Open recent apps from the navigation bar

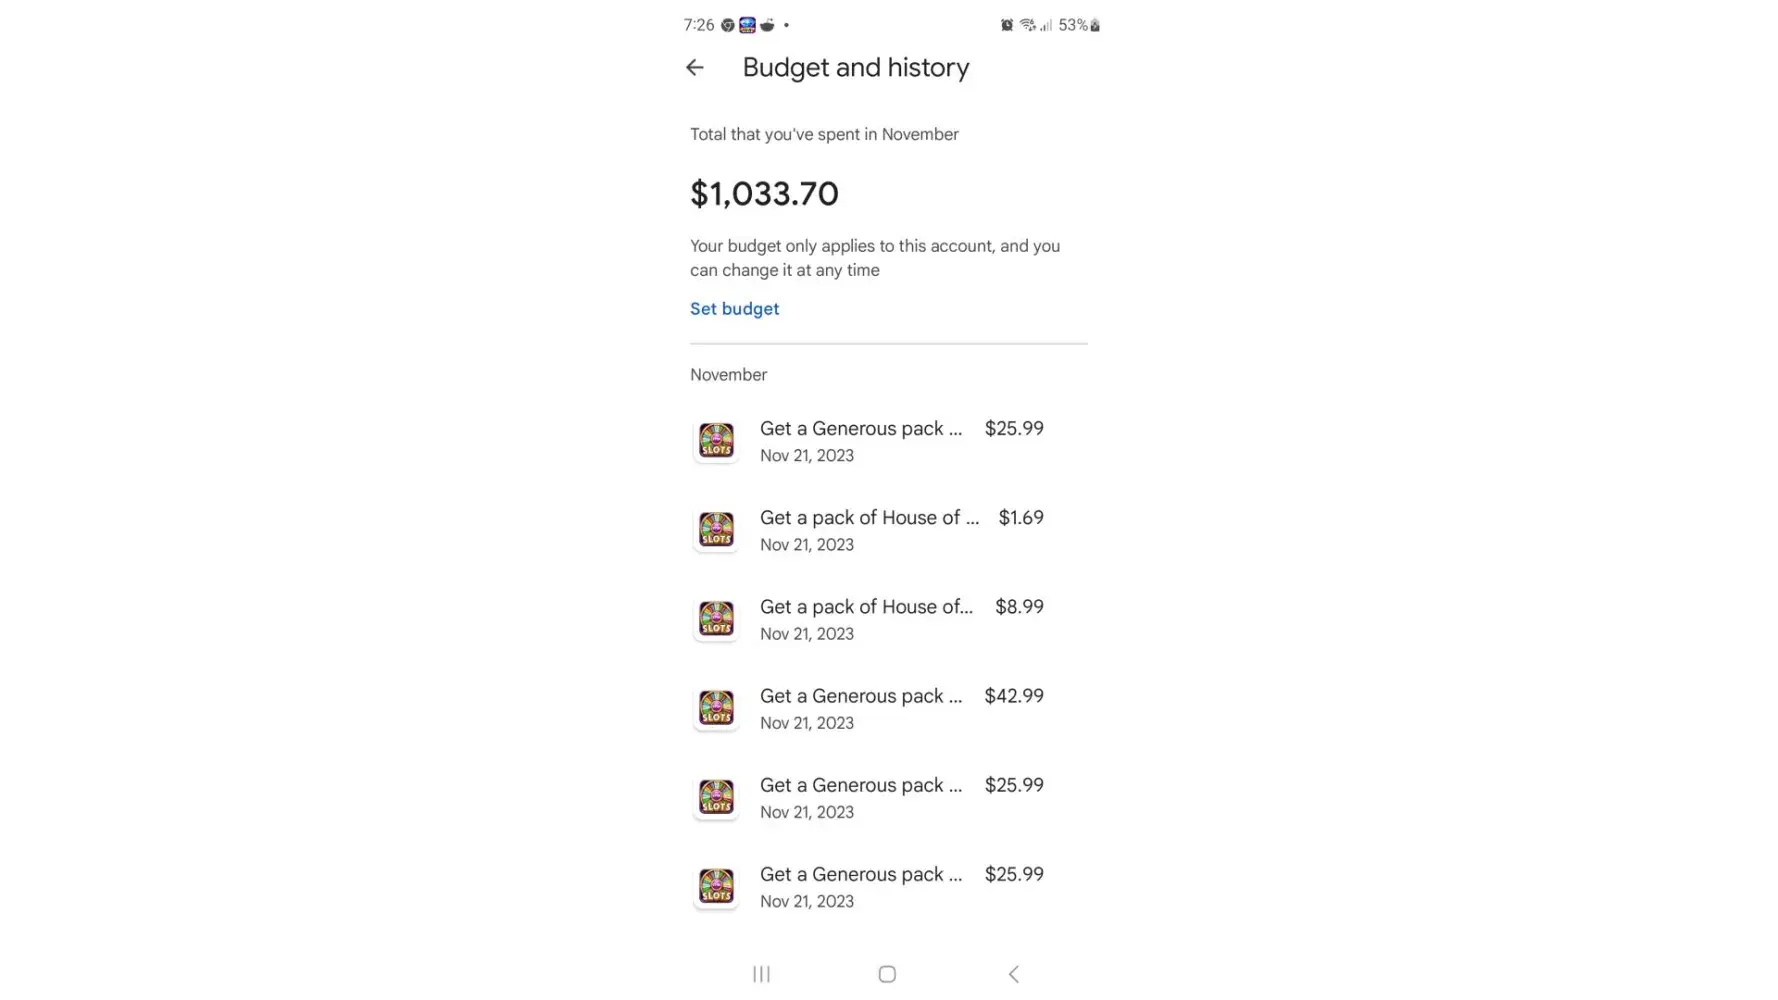click(761, 974)
